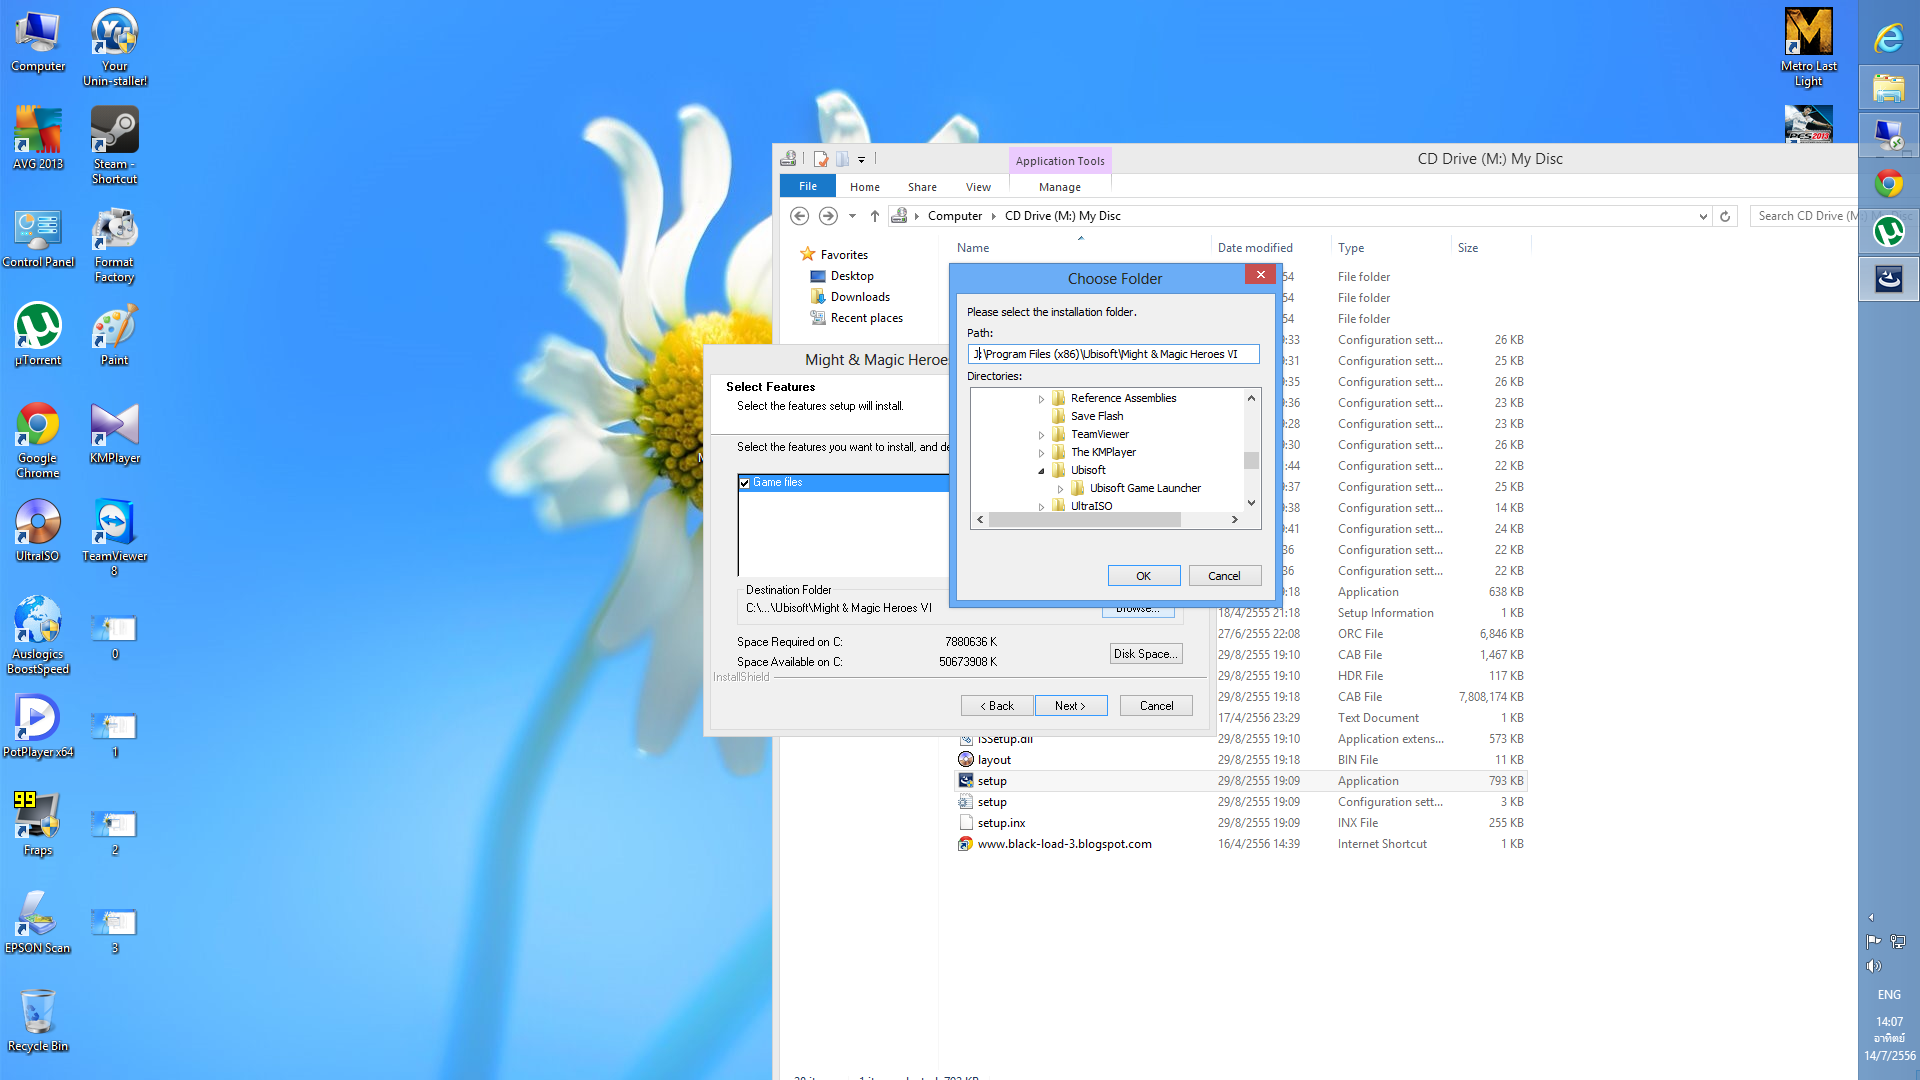The image size is (1920, 1080).
Task: Expand the TeamViewer folder node
Action: (x=1041, y=435)
